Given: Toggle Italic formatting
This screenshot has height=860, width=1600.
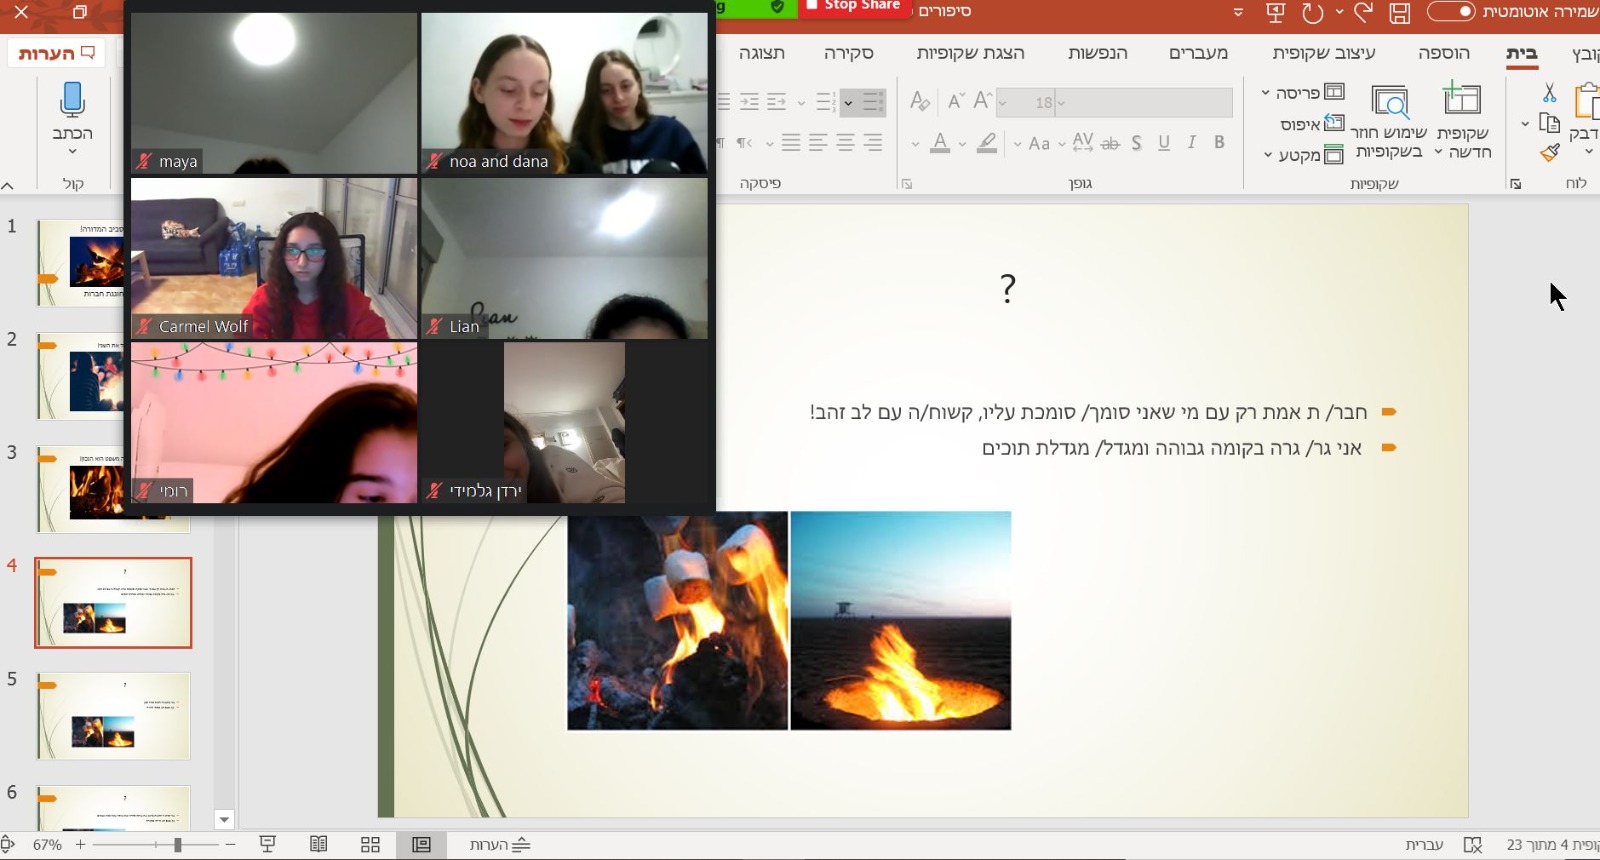Looking at the screenshot, I should [x=1192, y=143].
